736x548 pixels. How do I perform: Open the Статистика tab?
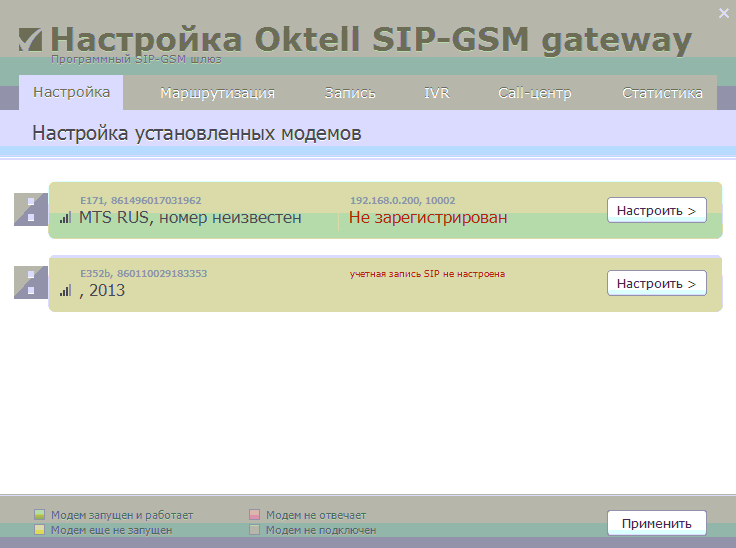coord(662,93)
